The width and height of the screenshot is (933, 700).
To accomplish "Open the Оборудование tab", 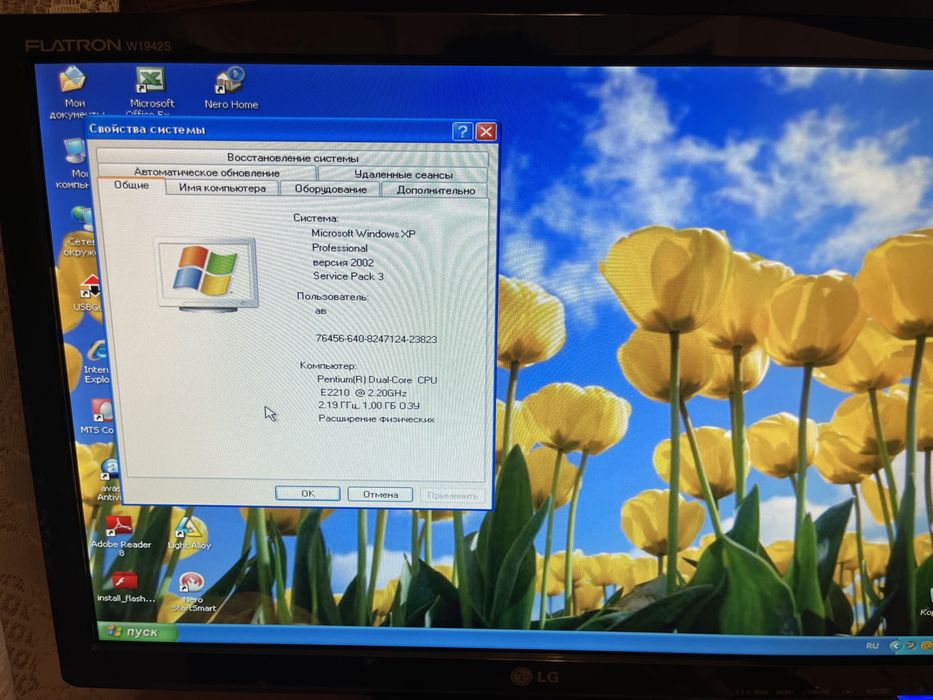I will [330, 189].
